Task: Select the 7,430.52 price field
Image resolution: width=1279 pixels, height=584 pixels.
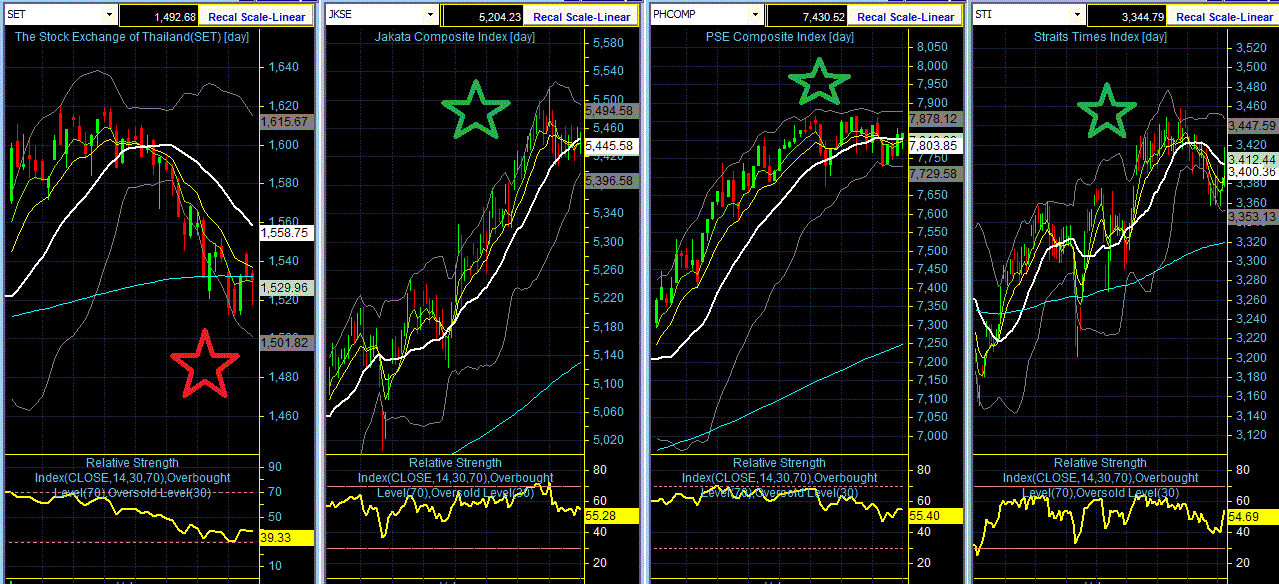Action: 806,16
